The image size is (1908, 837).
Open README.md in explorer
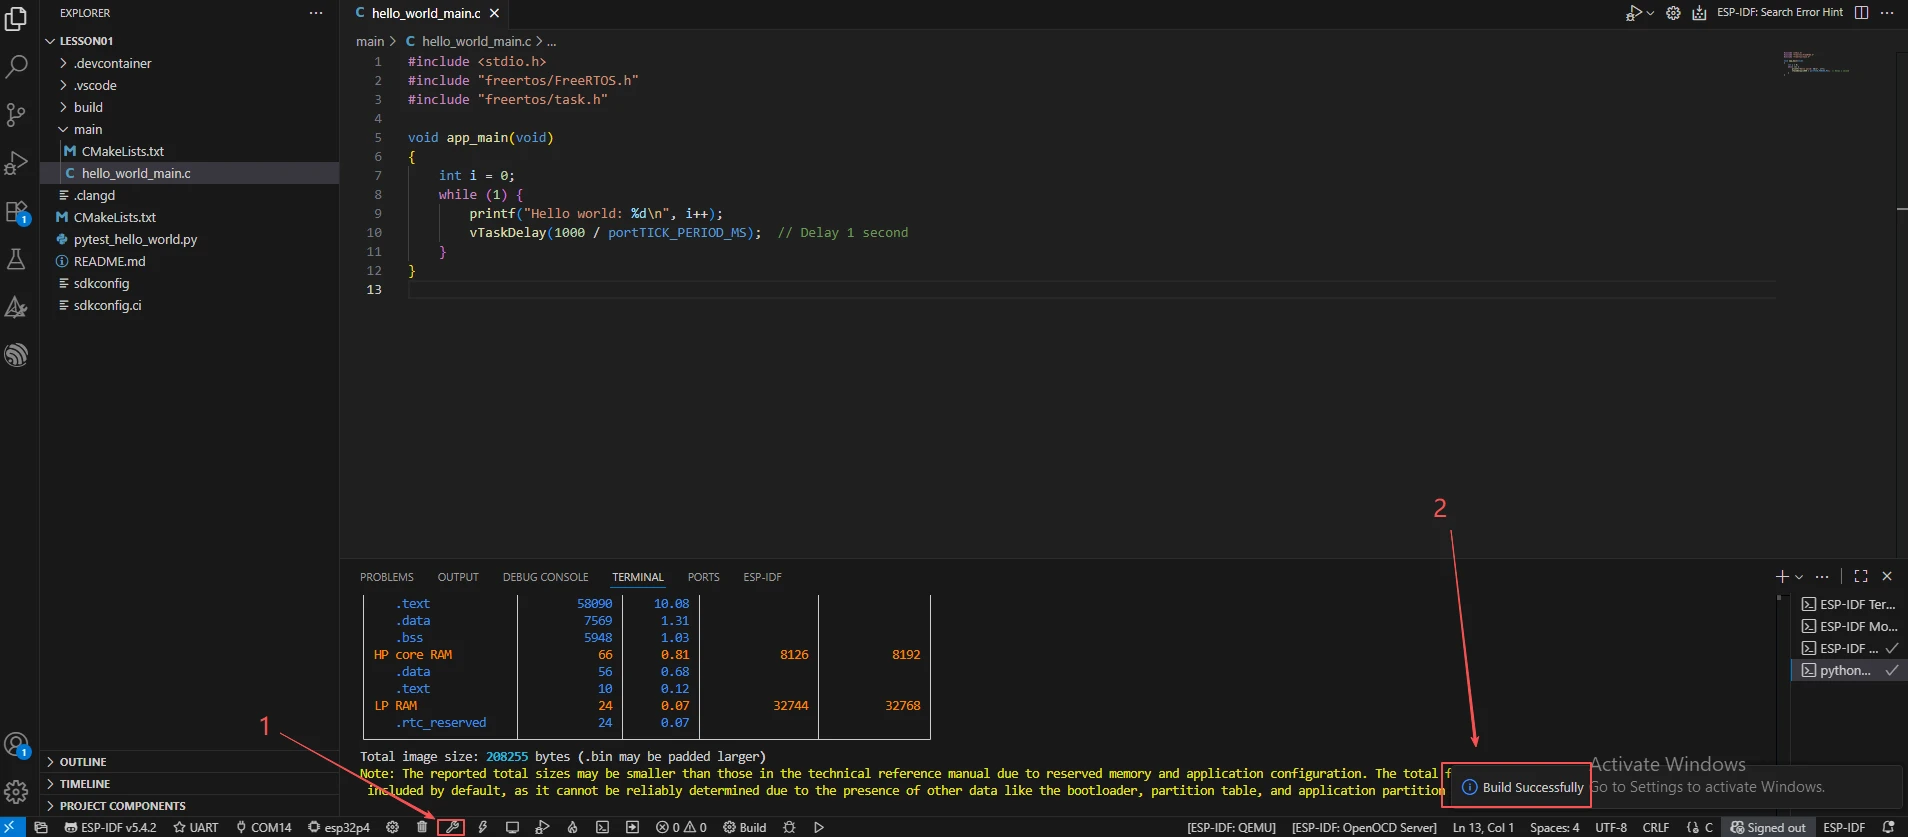pos(190,261)
